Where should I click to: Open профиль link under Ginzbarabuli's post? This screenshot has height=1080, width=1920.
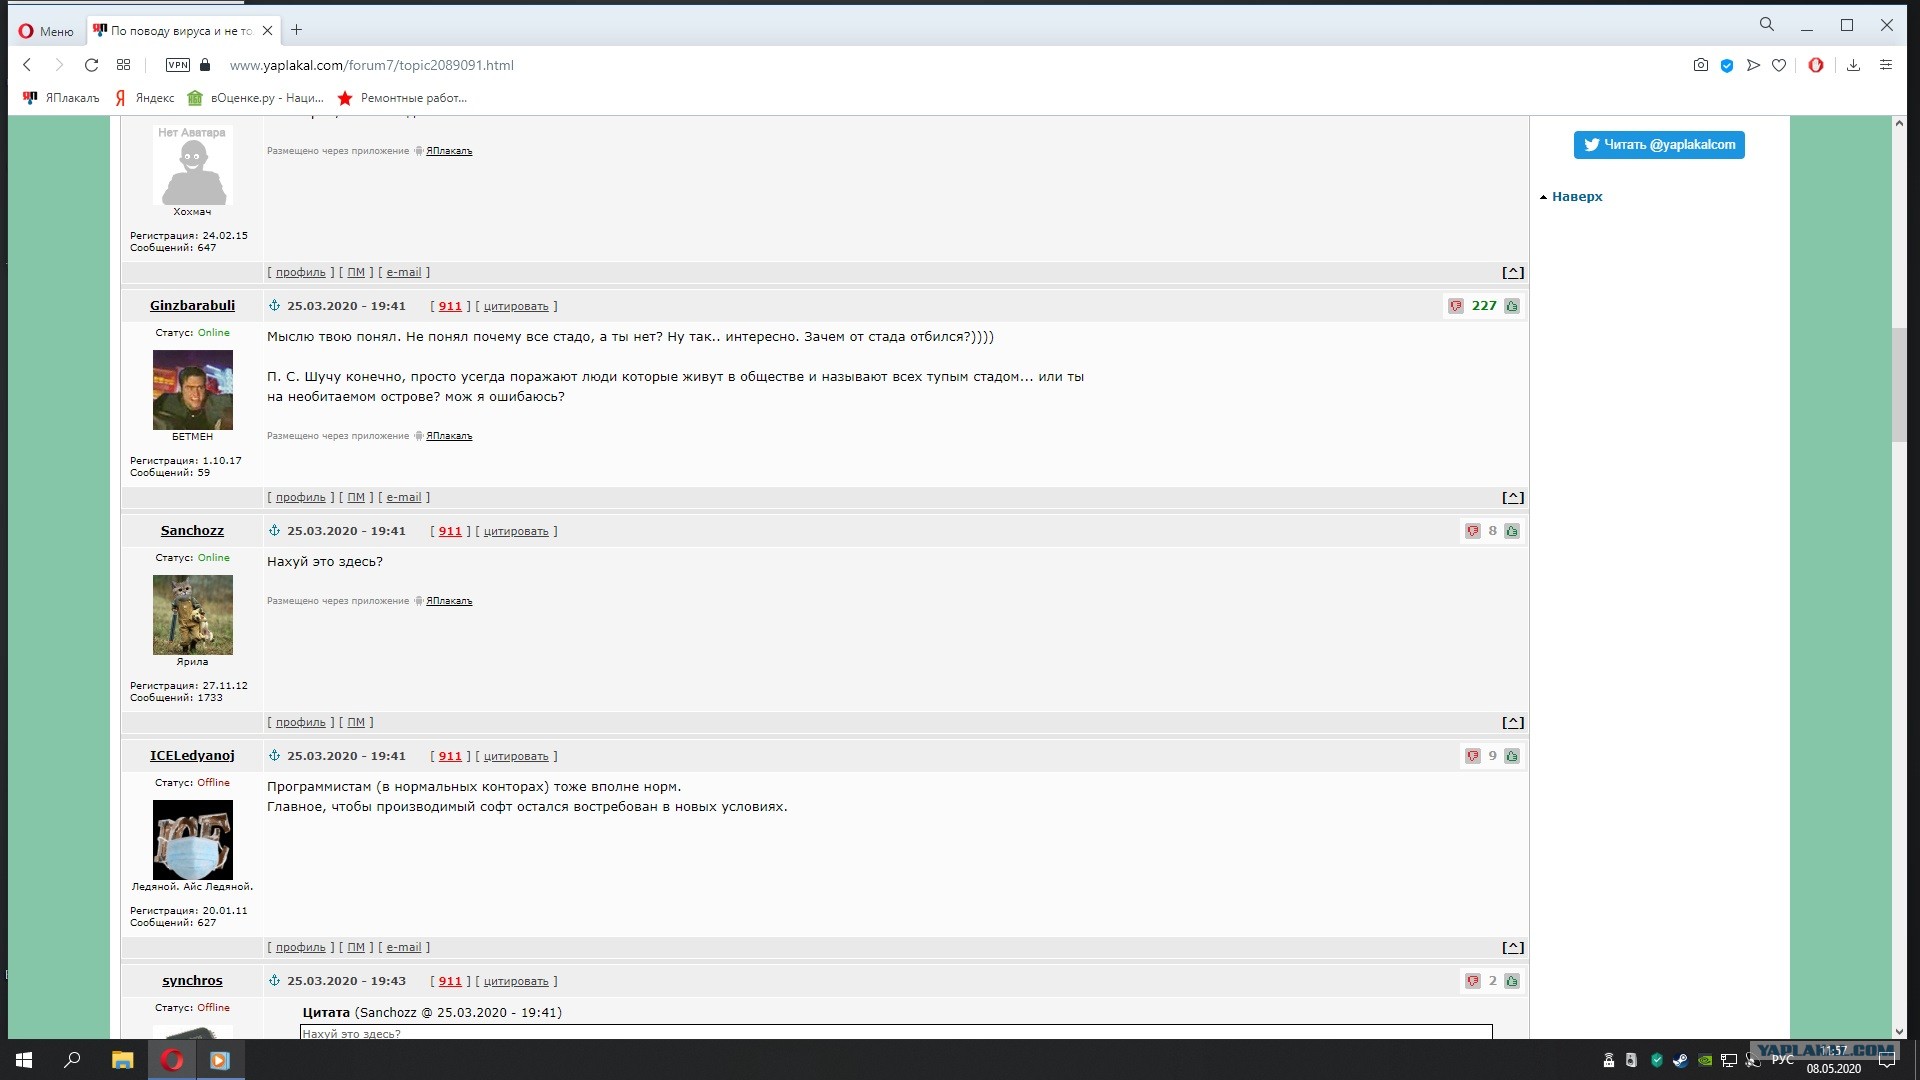pyautogui.click(x=301, y=497)
